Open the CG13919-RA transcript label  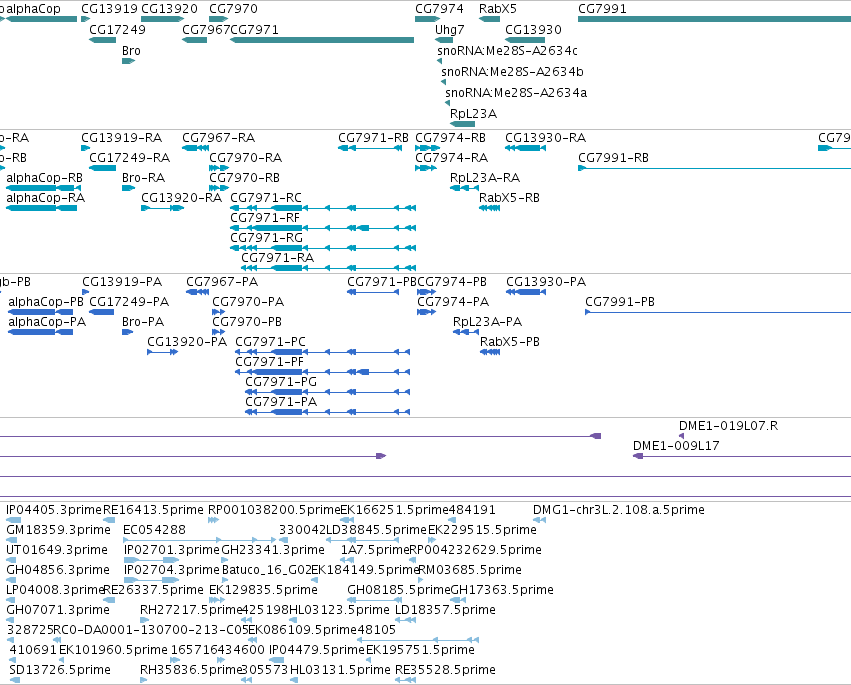click(x=122, y=137)
